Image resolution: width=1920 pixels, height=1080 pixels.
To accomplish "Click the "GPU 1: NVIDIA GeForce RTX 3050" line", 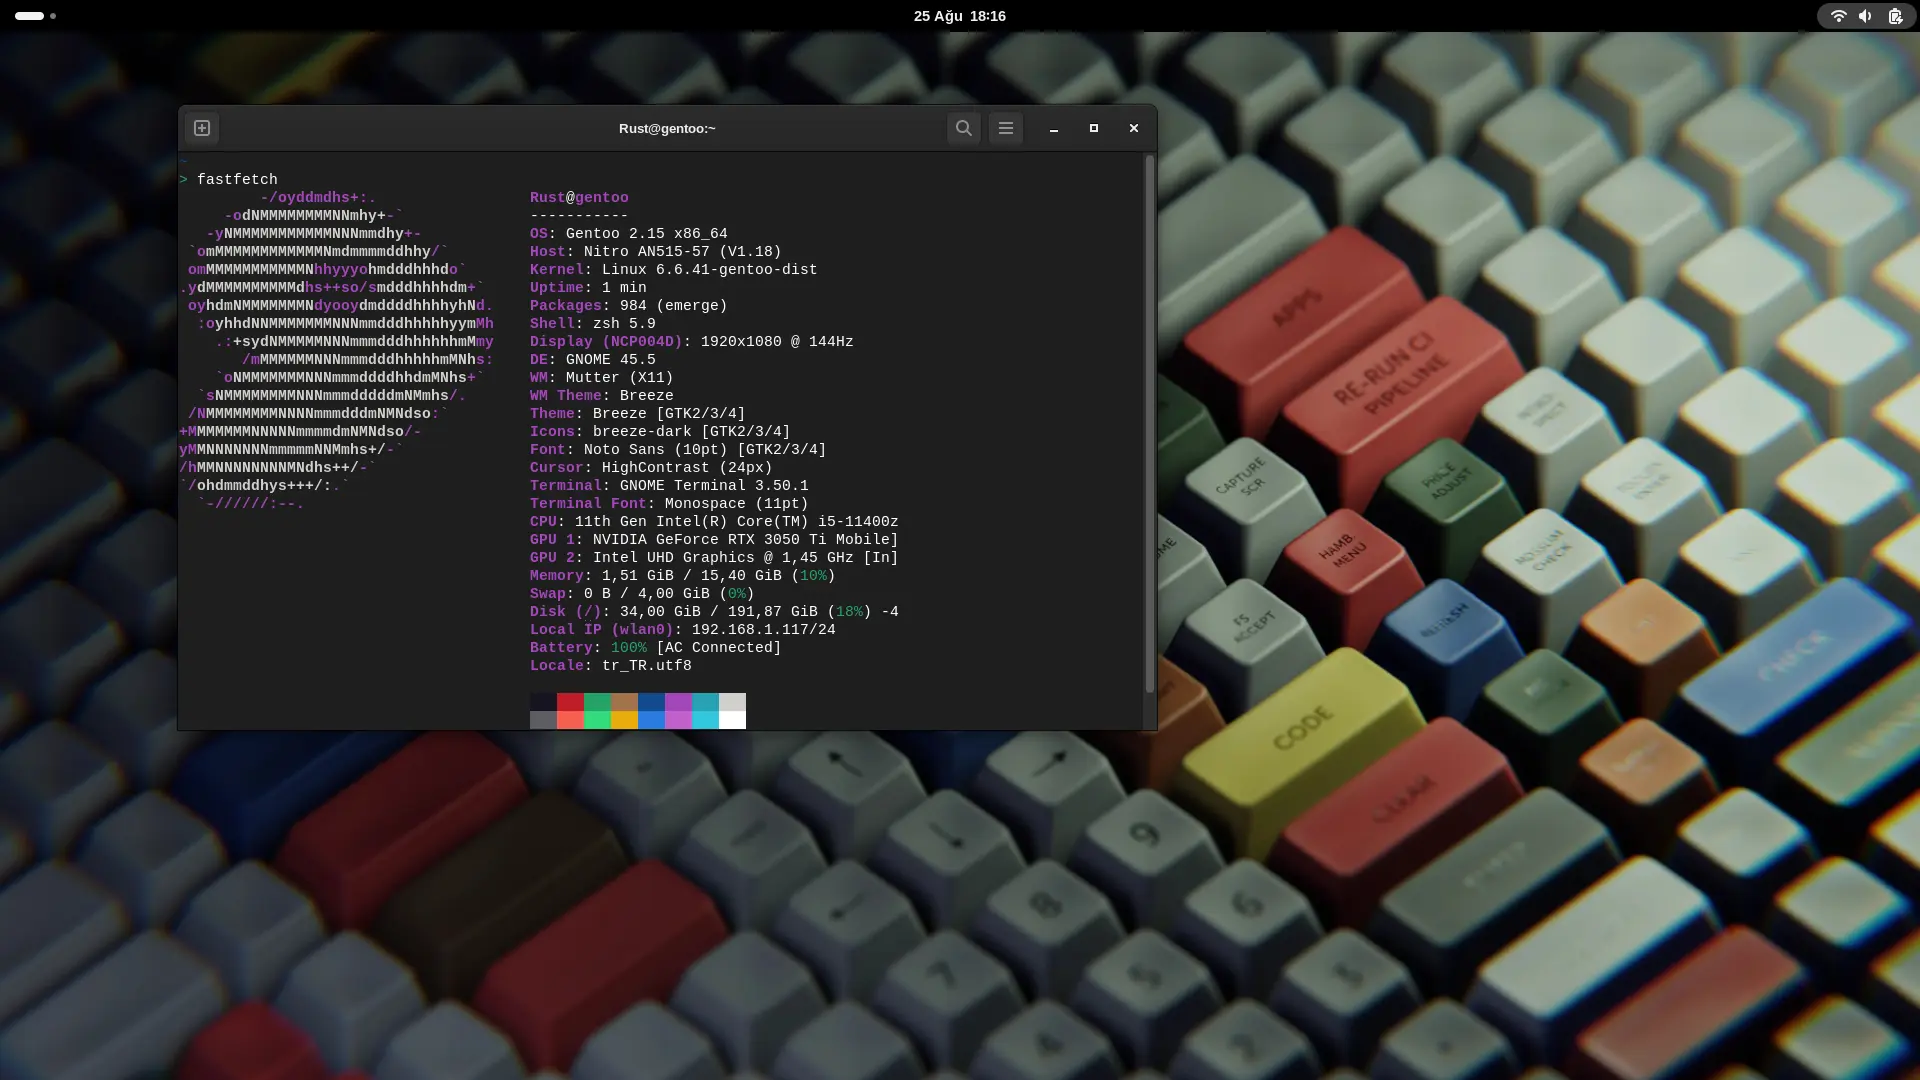I will click(x=714, y=540).
